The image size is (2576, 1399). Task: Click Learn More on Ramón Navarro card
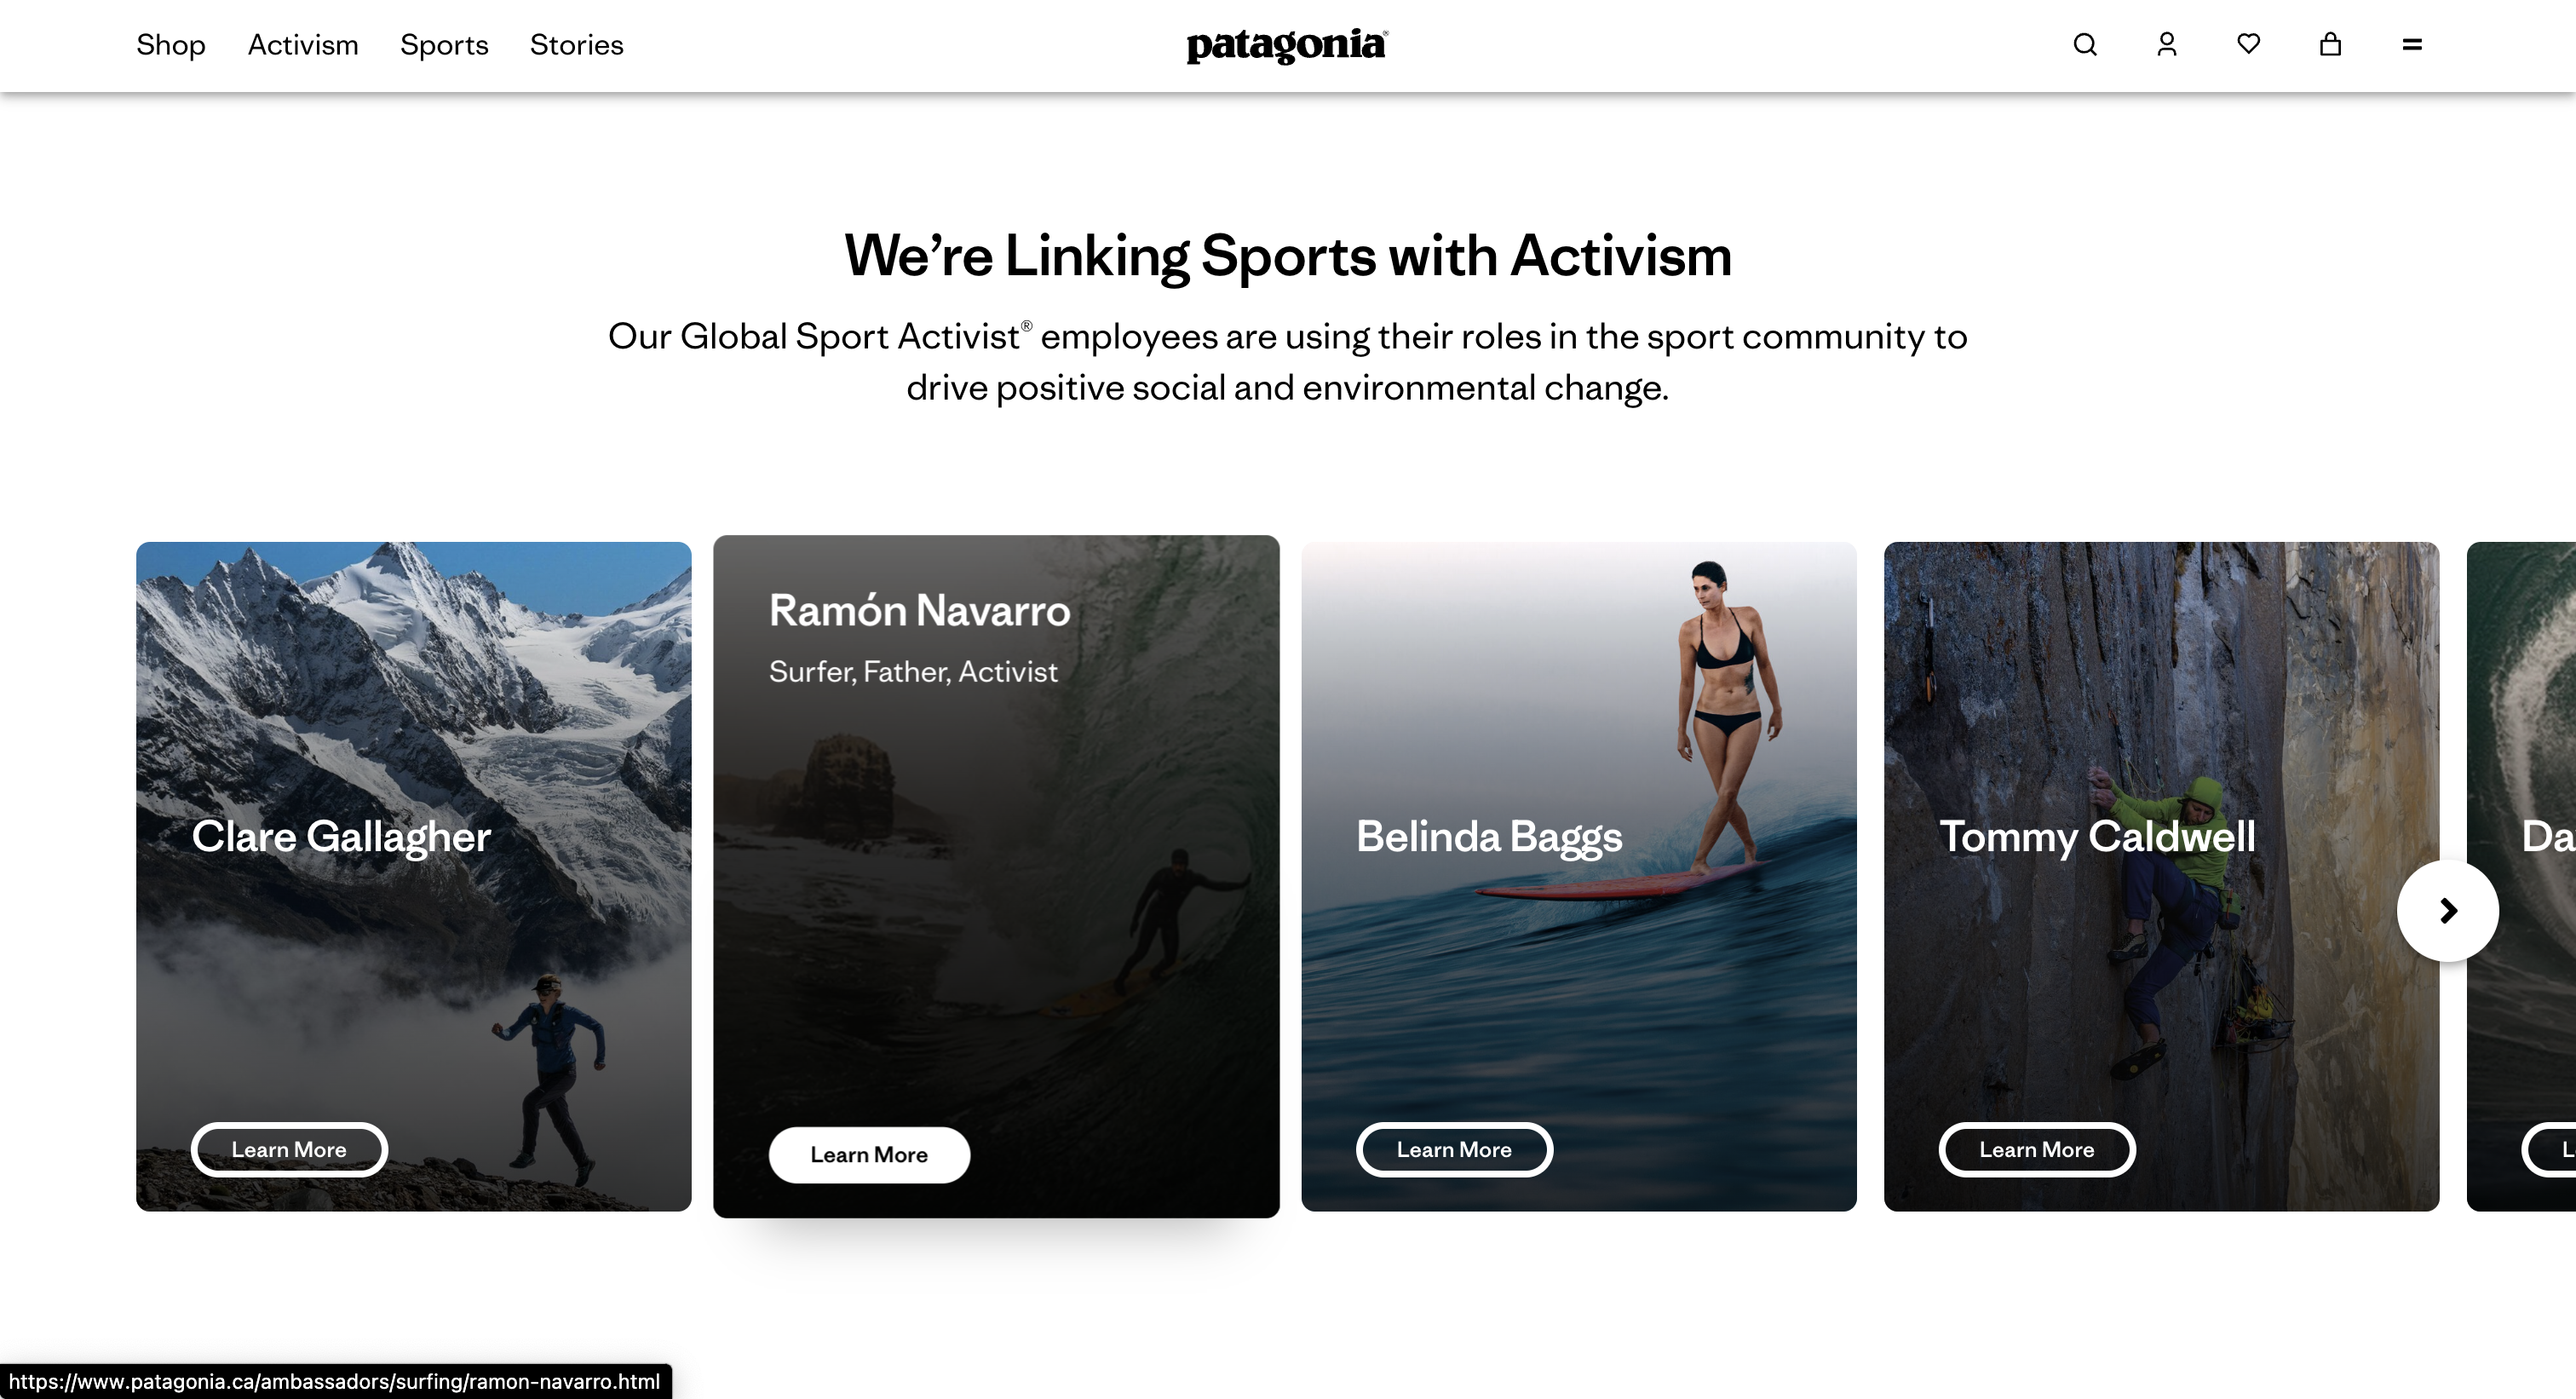click(x=869, y=1154)
